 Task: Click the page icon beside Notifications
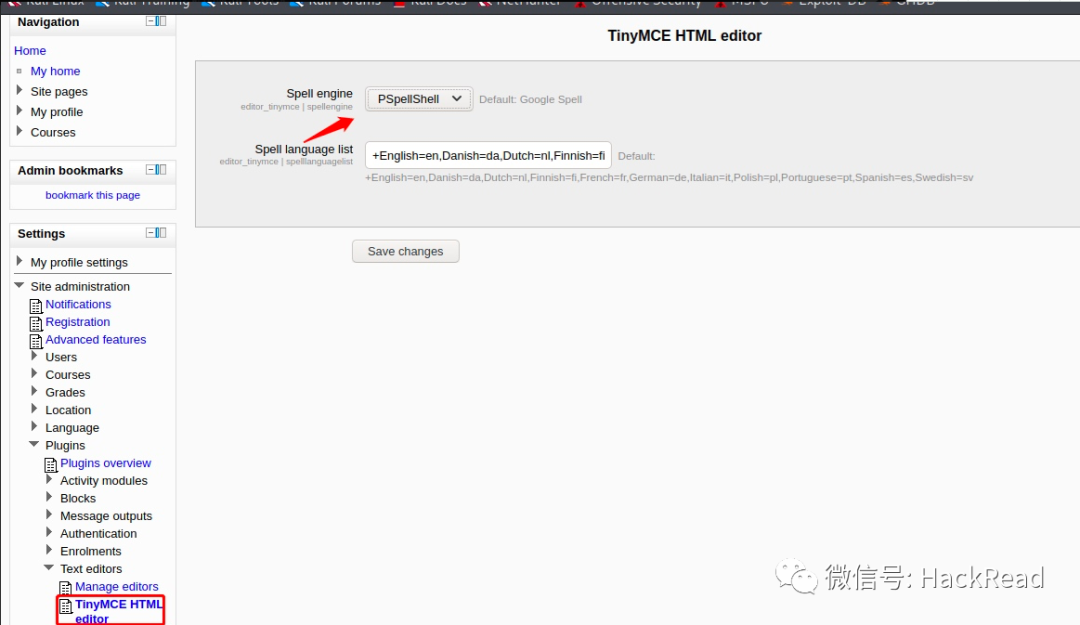[36, 305]
